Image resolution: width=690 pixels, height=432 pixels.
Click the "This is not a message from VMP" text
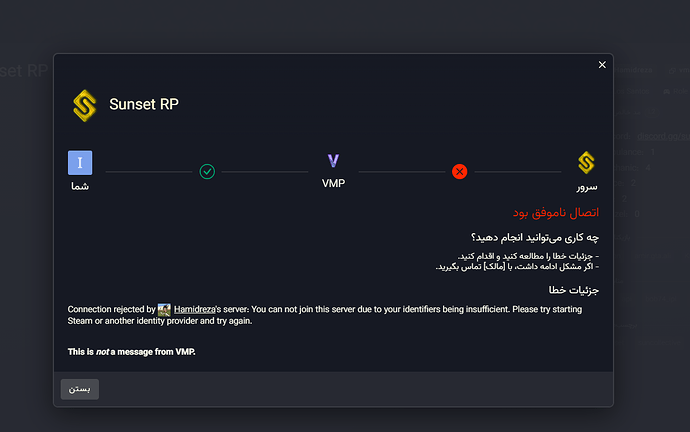(x=131, y=352)
